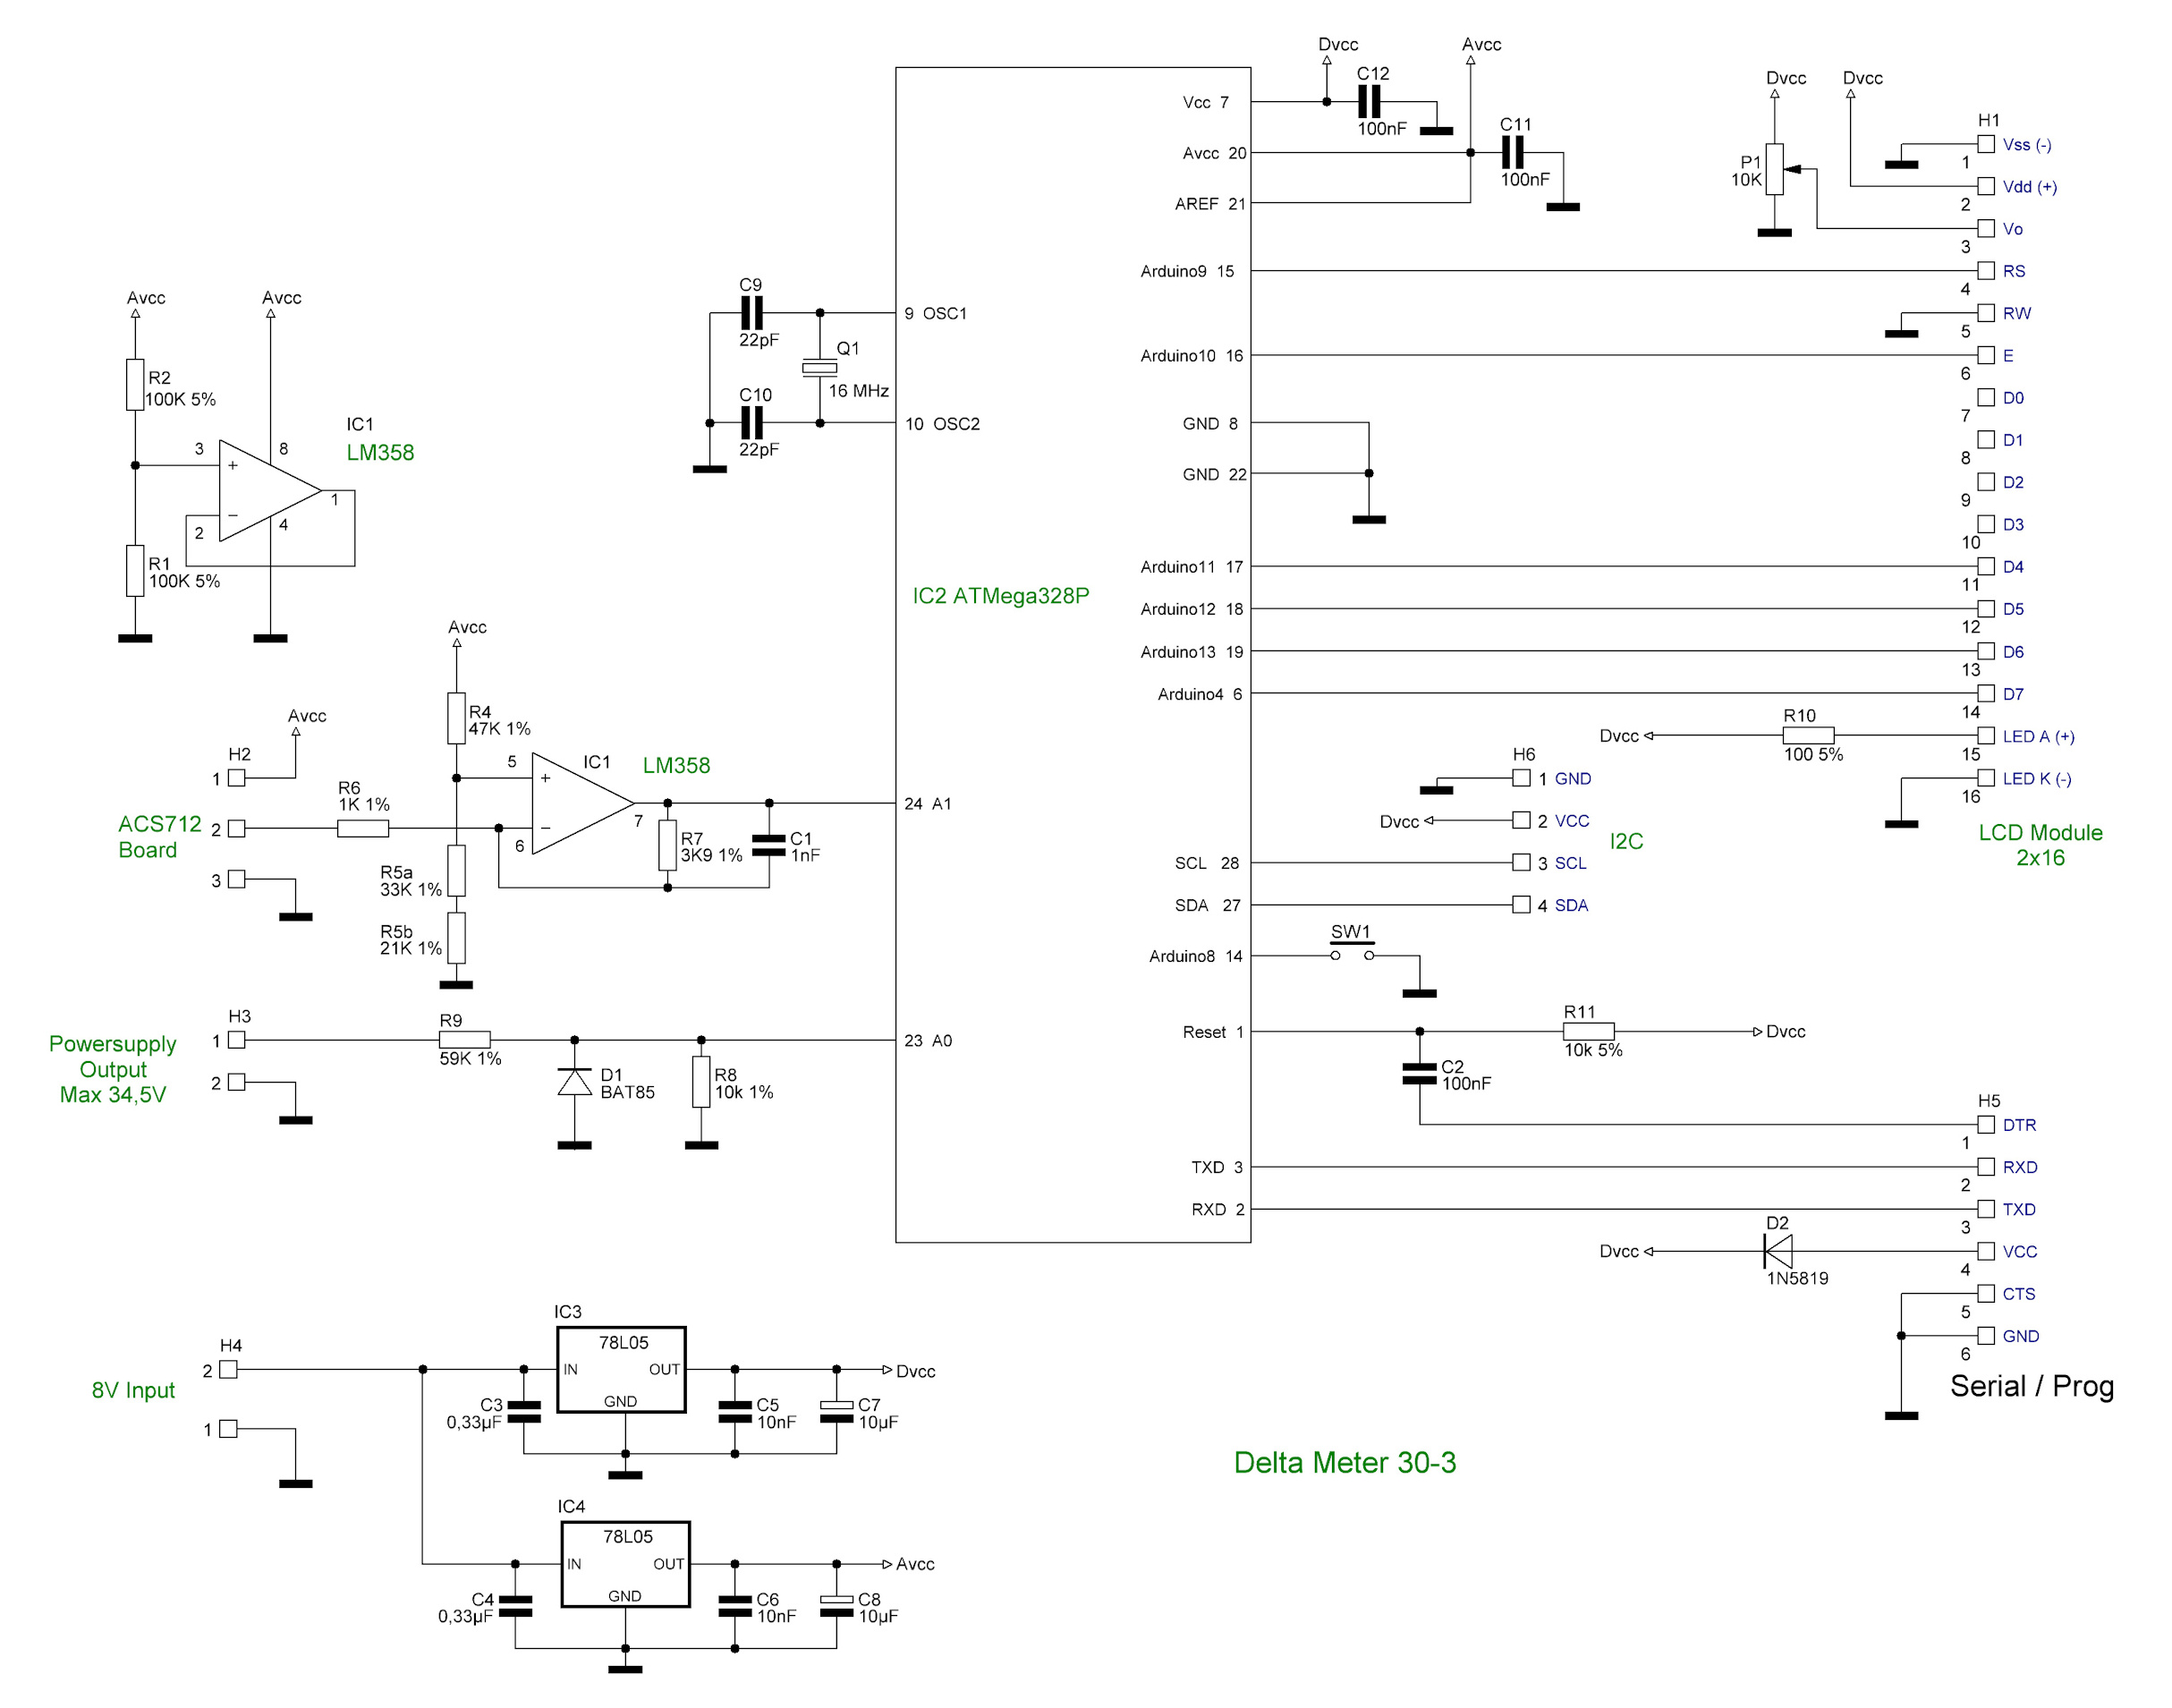
Task: Select the 16 MHz crystal Q1 symbol
Action: click(819, 367)
